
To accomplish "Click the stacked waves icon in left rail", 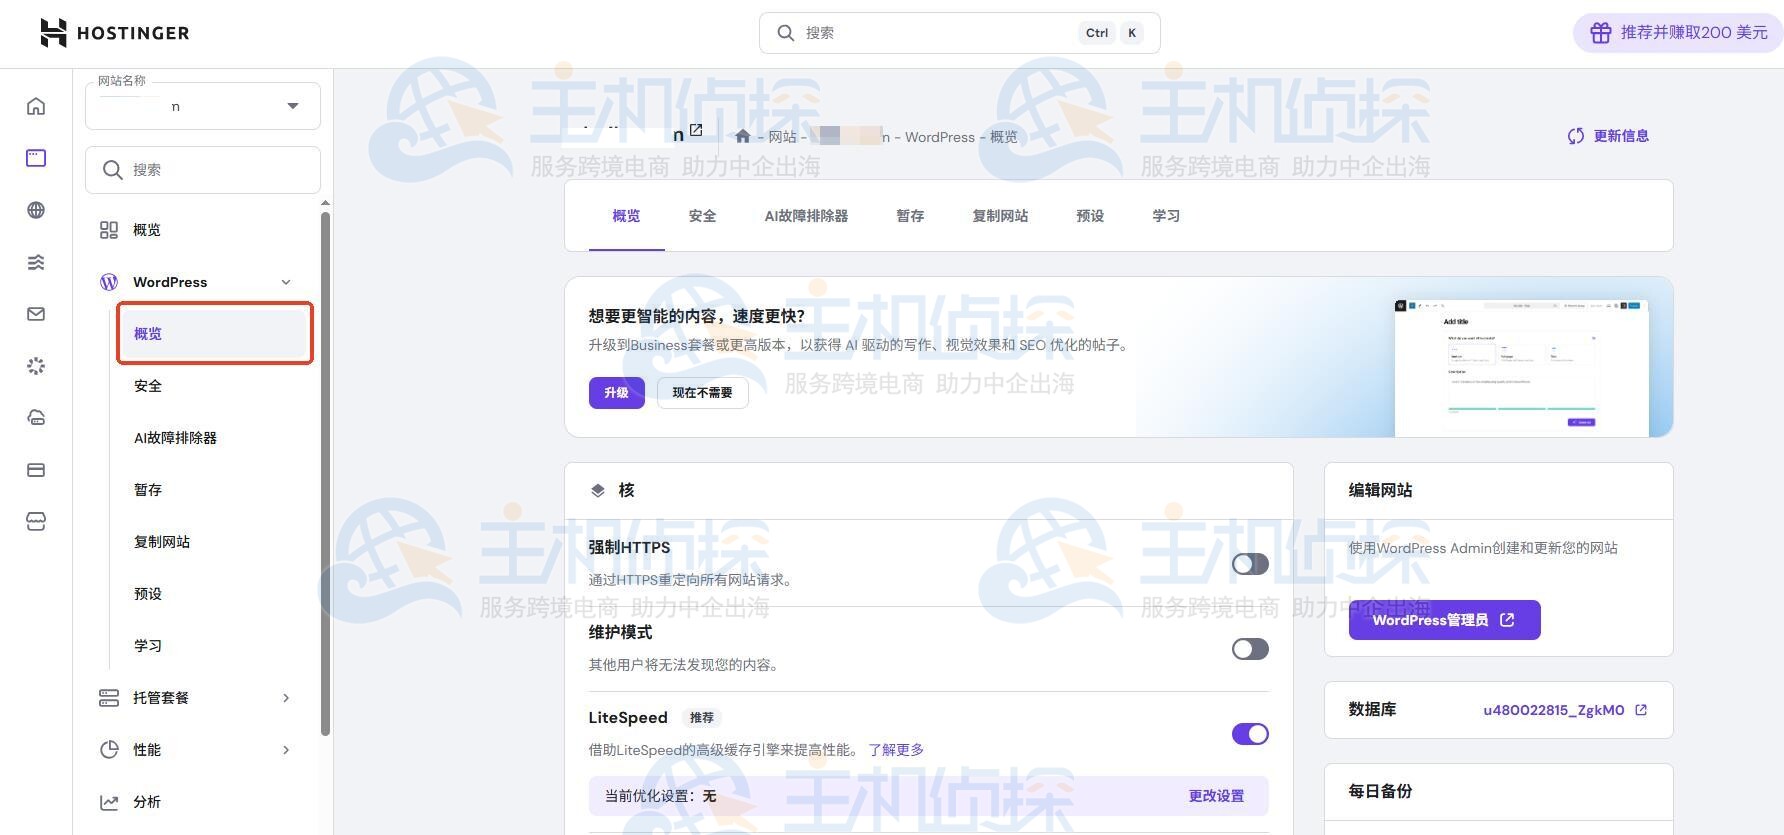I will (x=36, y=262).
